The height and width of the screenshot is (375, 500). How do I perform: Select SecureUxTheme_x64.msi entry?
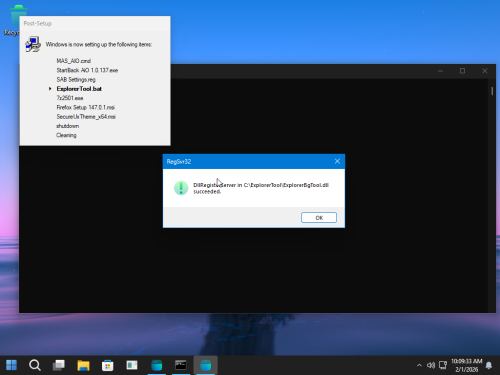[x=86, y=117]
